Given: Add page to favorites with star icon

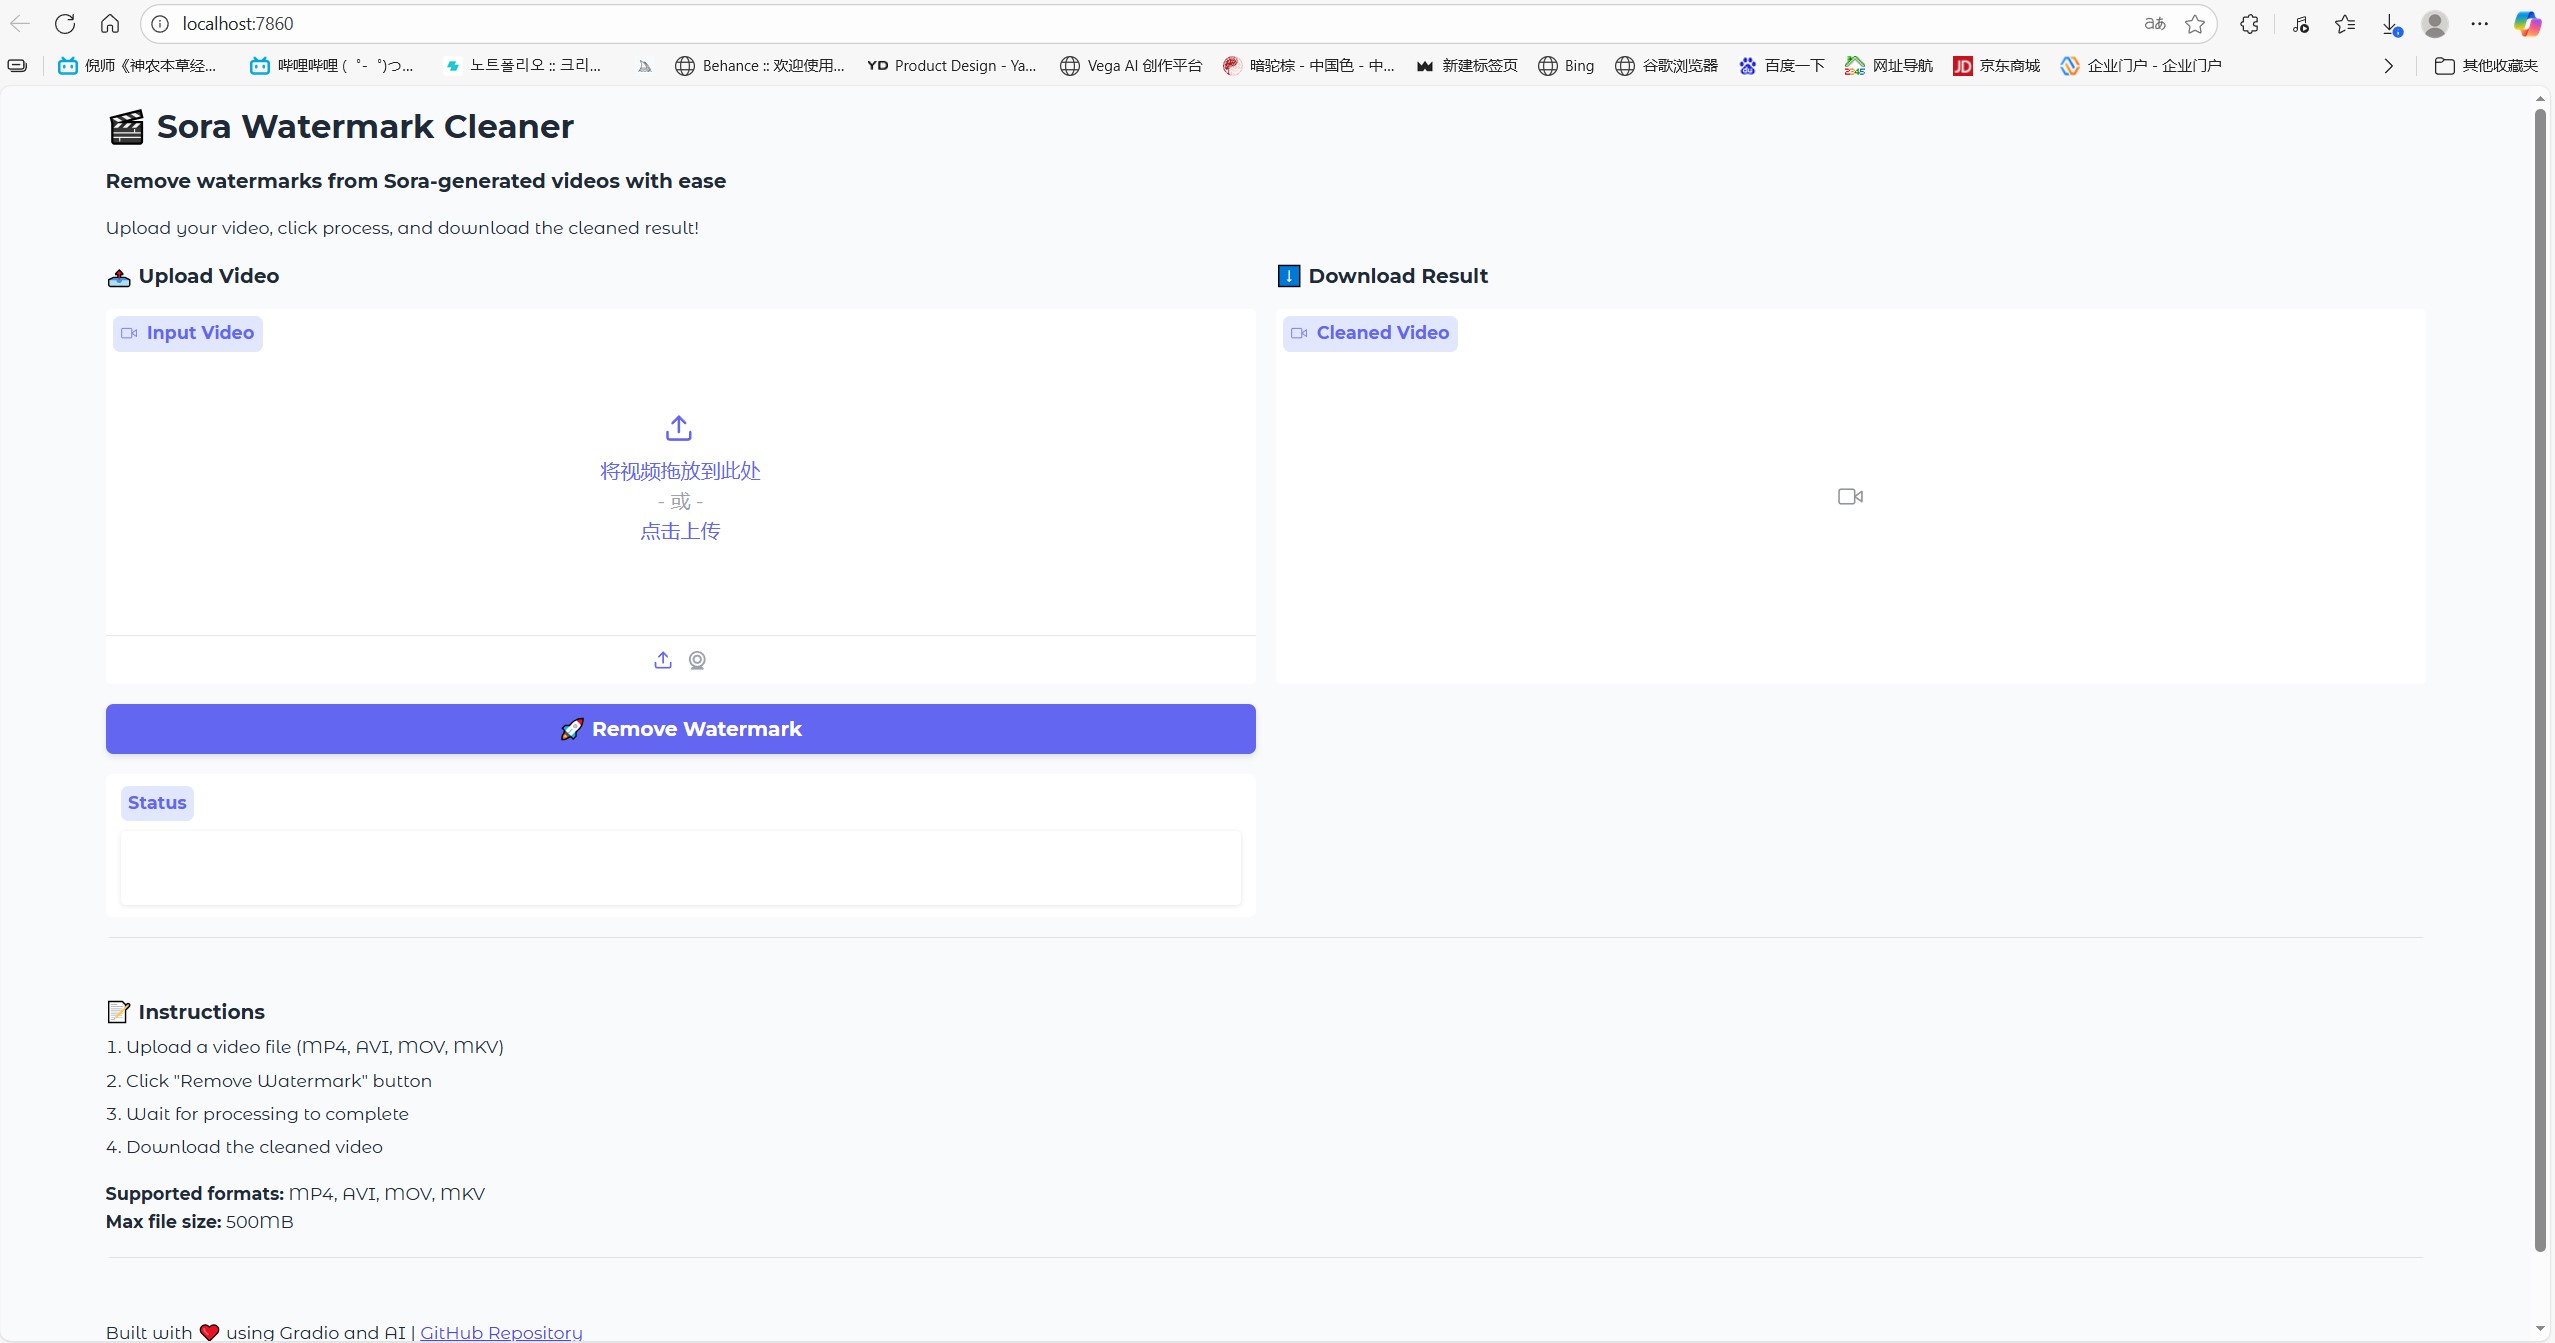Looking at the screenshot, I should (2194, 24).
